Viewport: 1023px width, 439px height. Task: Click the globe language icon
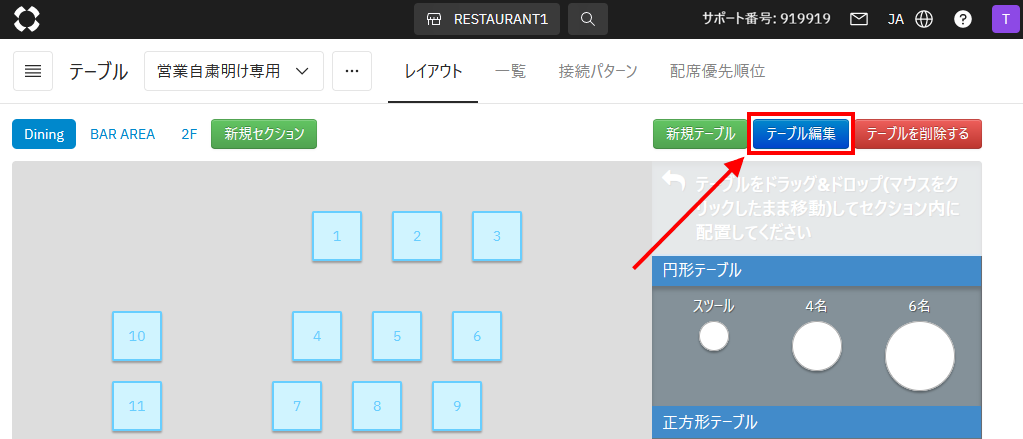click(x=923, y=19)
